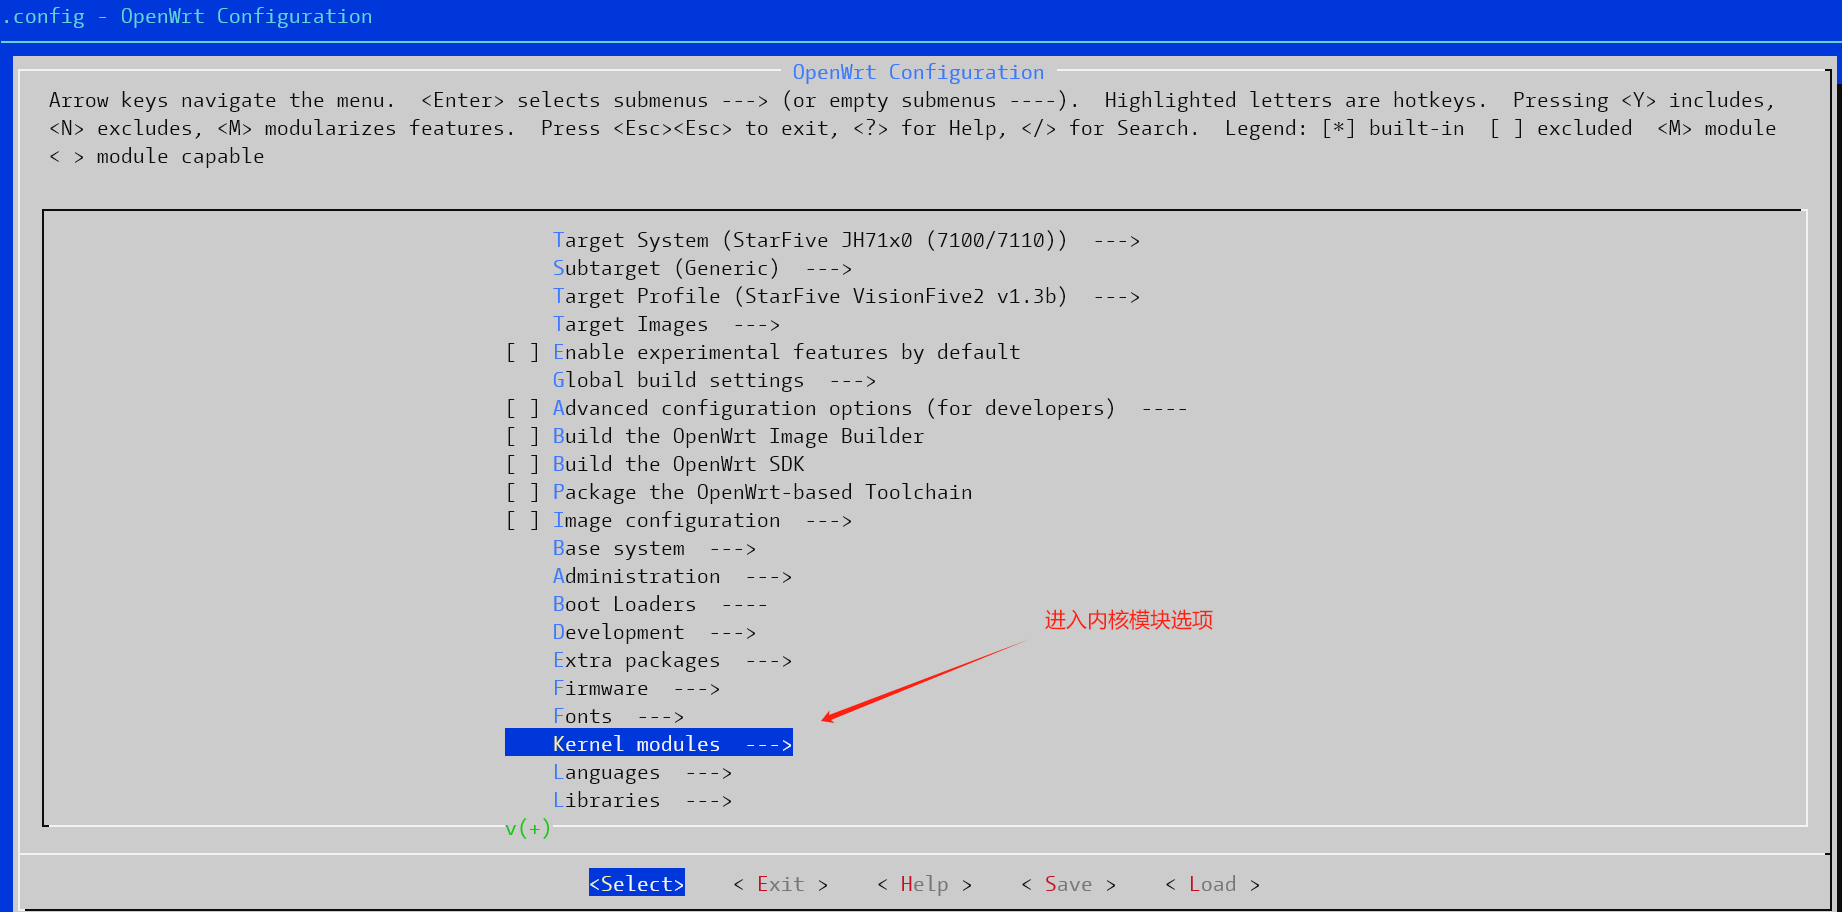Viewport: 1842px width, 912px height.
Task: Expand Administration submenu entry
Action: [672, 576]
